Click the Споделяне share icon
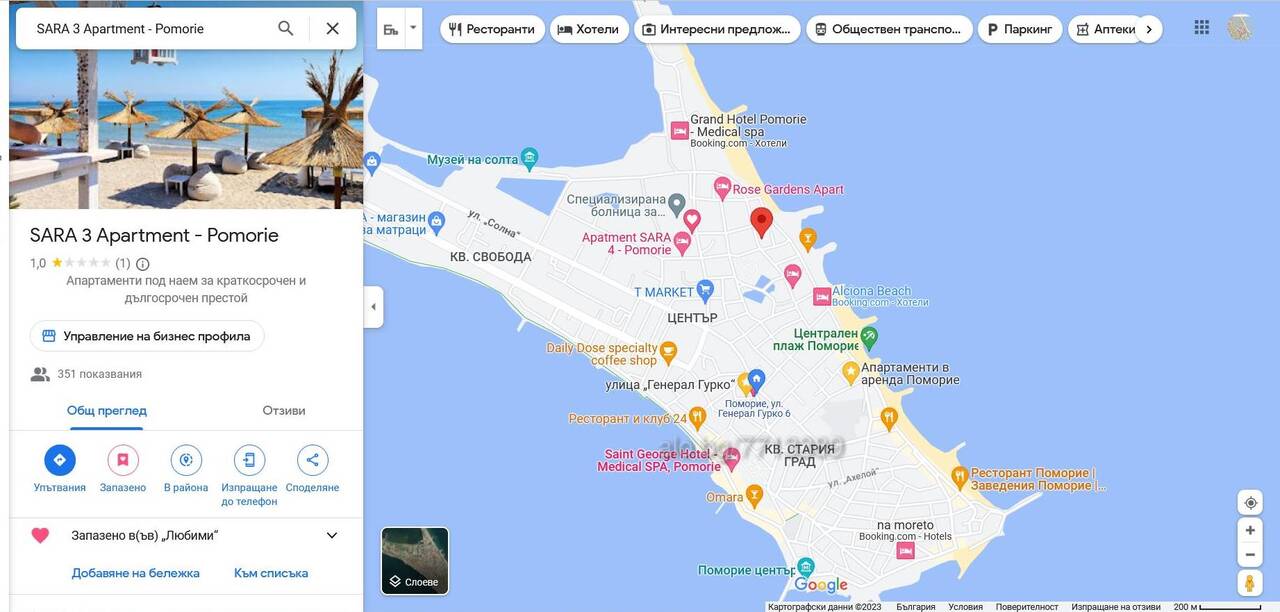This screenshot has height=612, width=1280. point(313,460)
